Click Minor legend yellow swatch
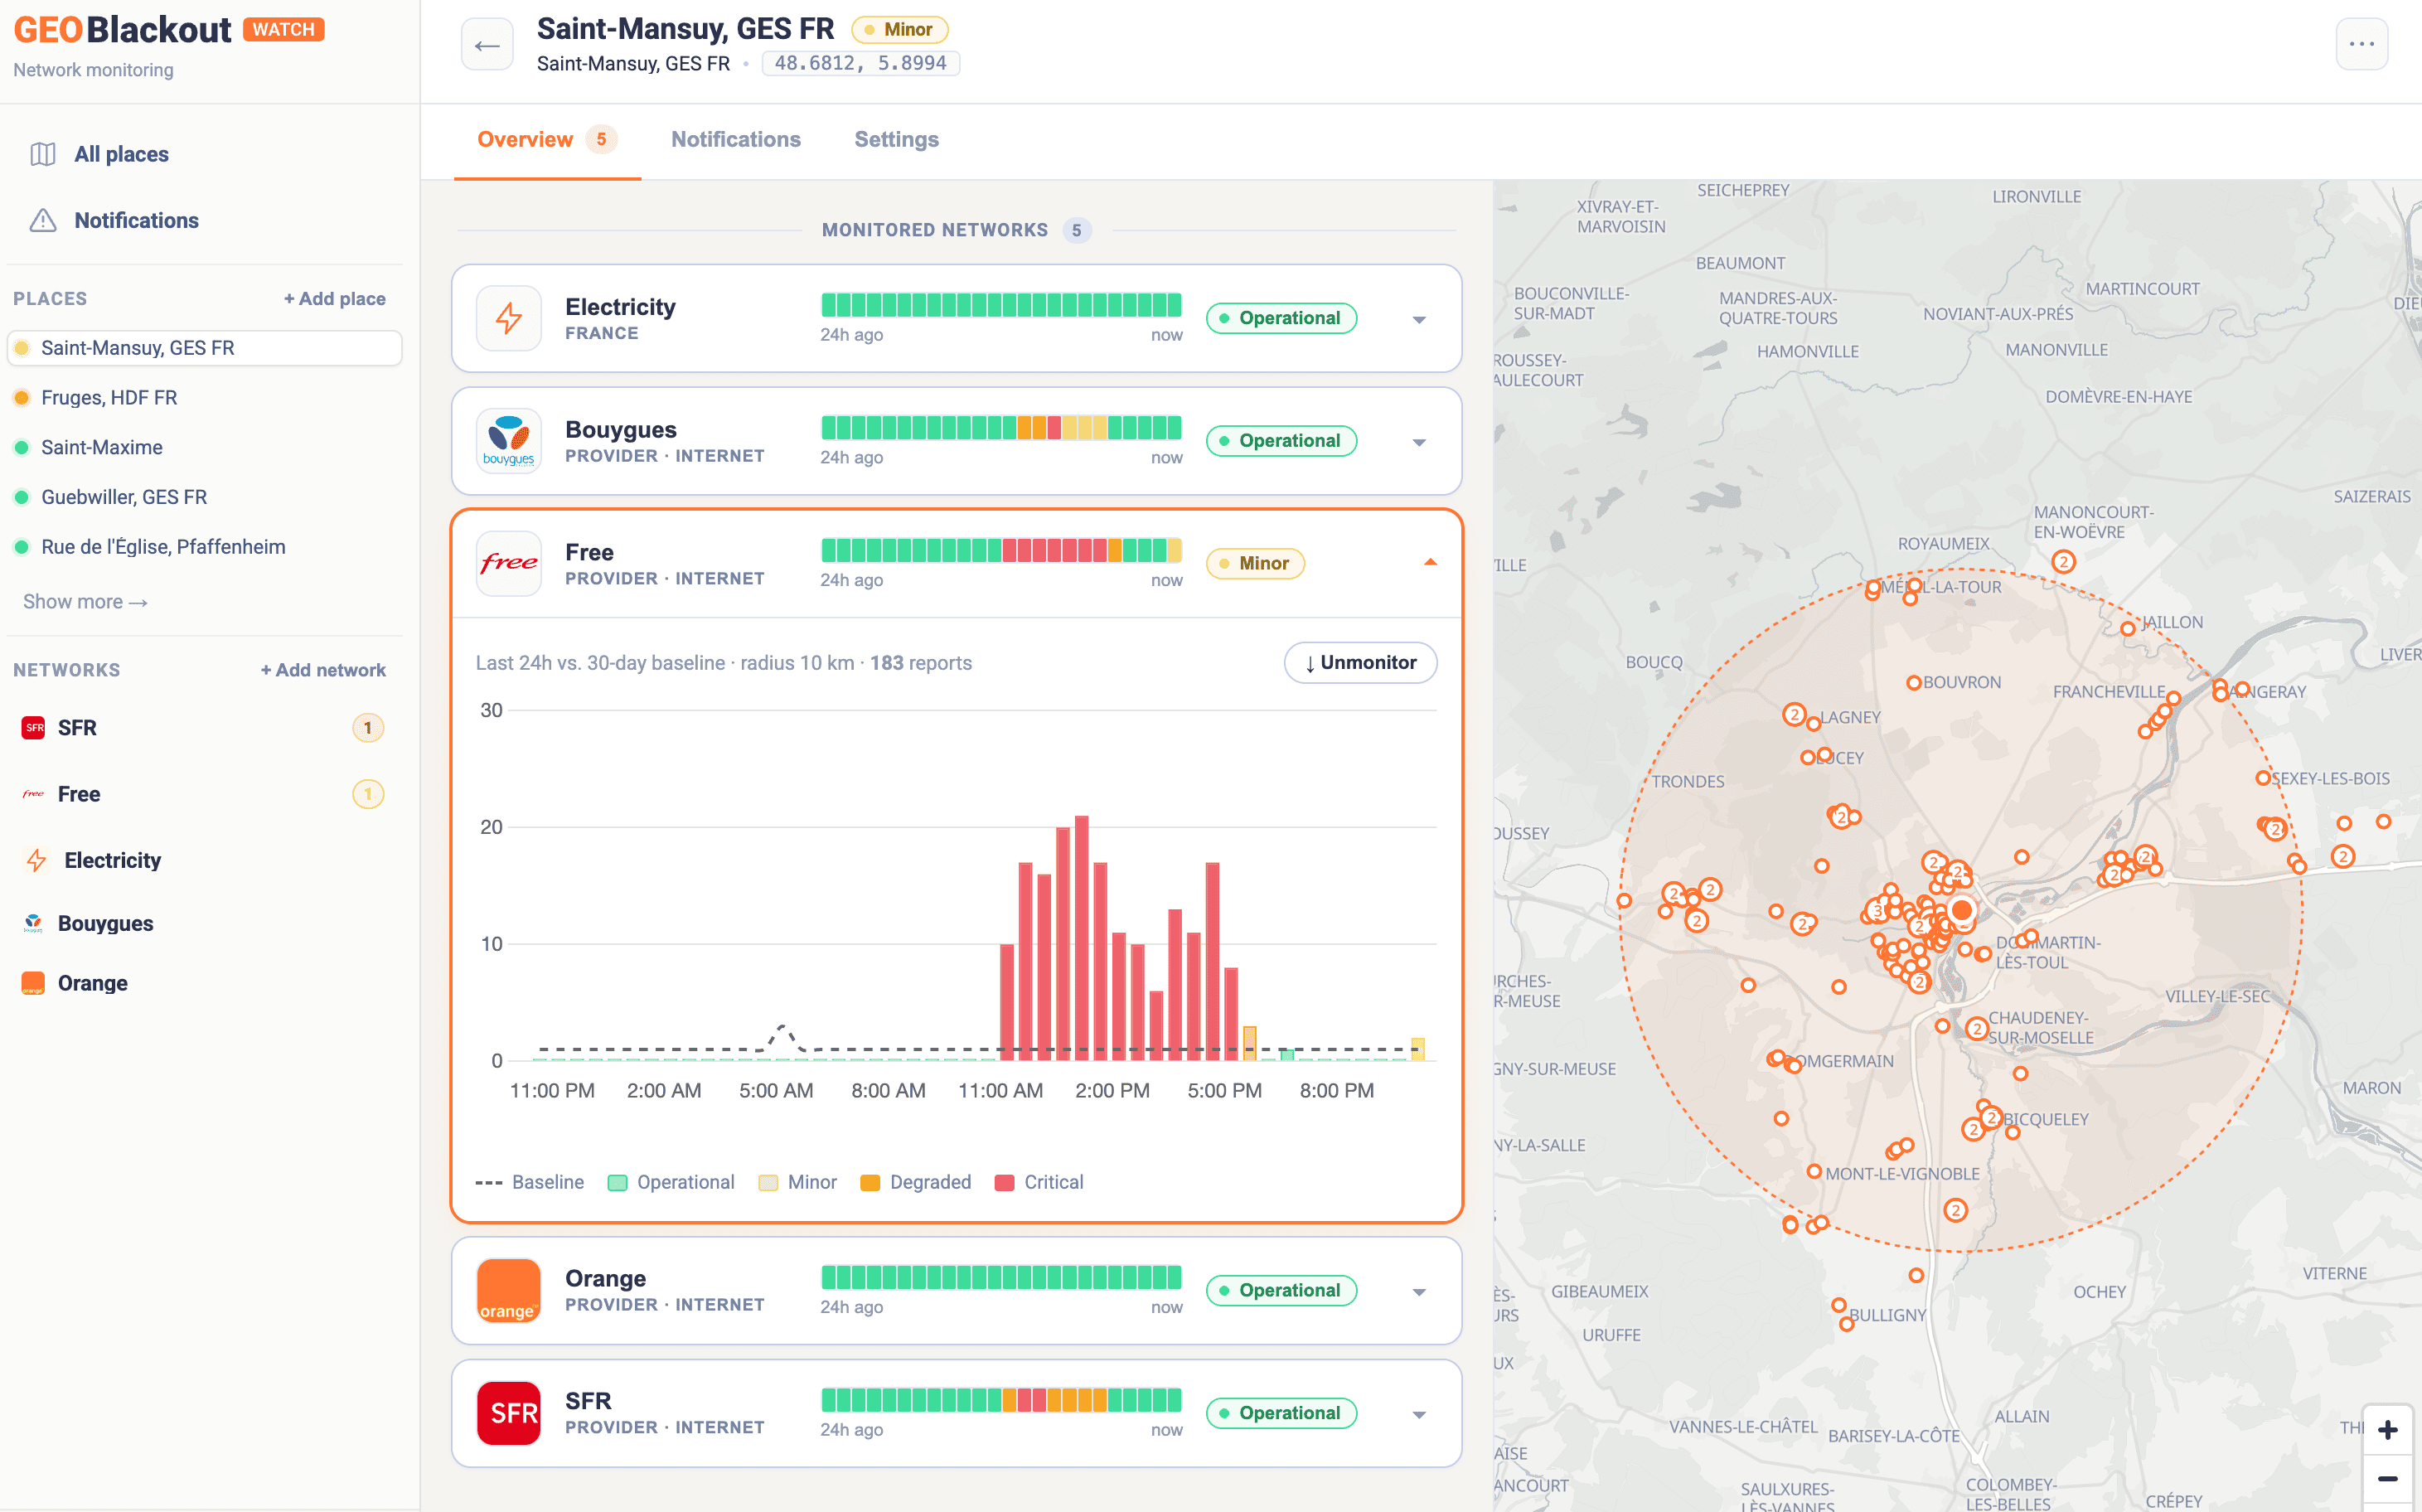Image resolution: width=2422 pixels, height=1512 pixels. click(768, 1183)
